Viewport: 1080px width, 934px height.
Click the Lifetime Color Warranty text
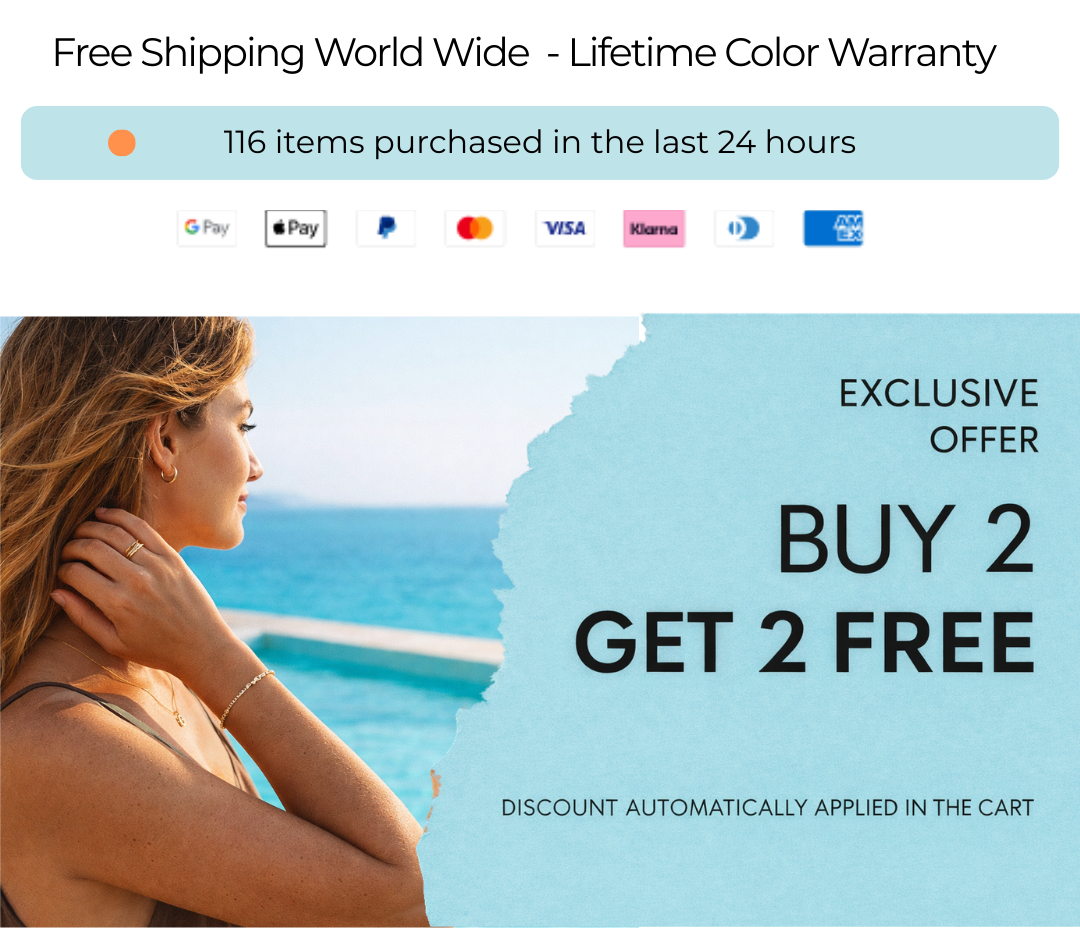click(x=782, y=53)
